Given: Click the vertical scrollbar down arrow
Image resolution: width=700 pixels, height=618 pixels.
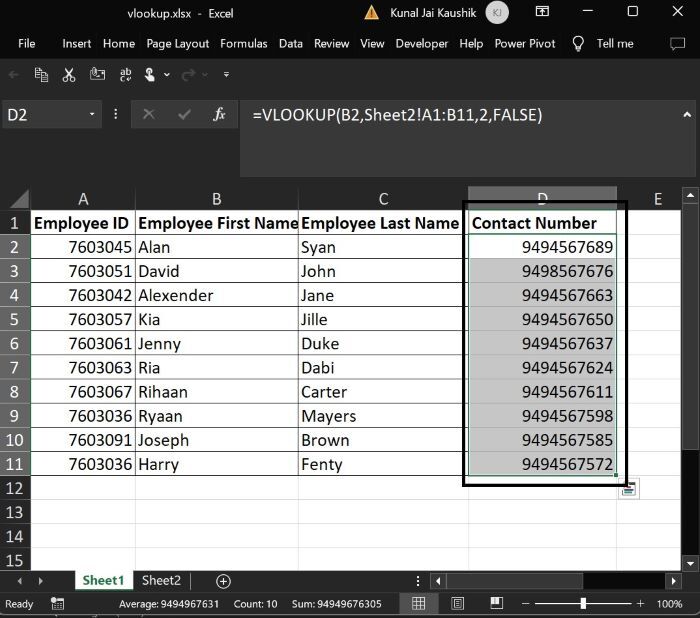Looking at the screenshot, I should 690,564.
